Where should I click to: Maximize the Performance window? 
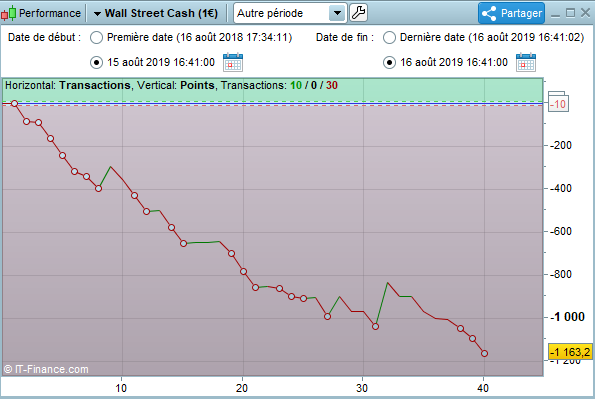tap(570, 13)
